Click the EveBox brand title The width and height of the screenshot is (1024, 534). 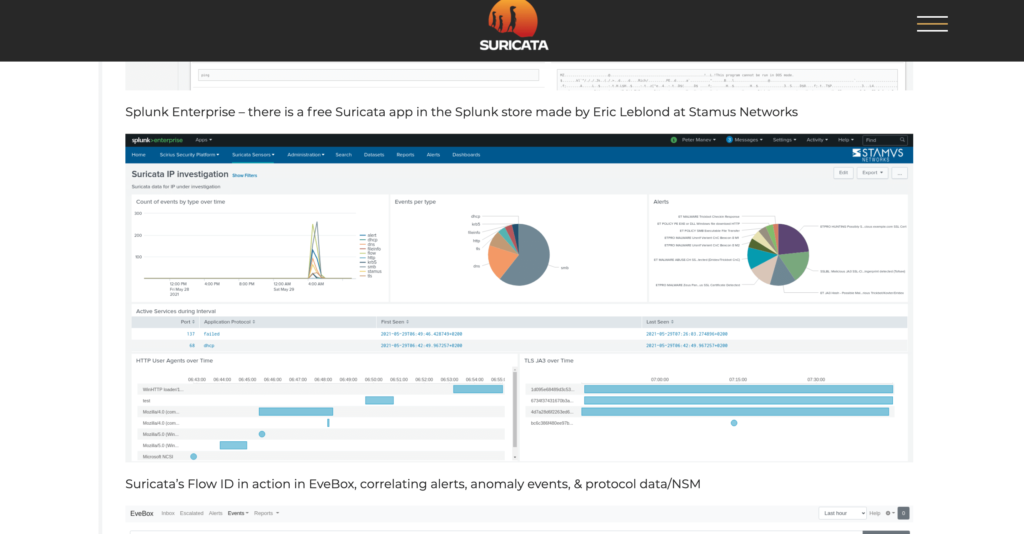coord(142,514)
